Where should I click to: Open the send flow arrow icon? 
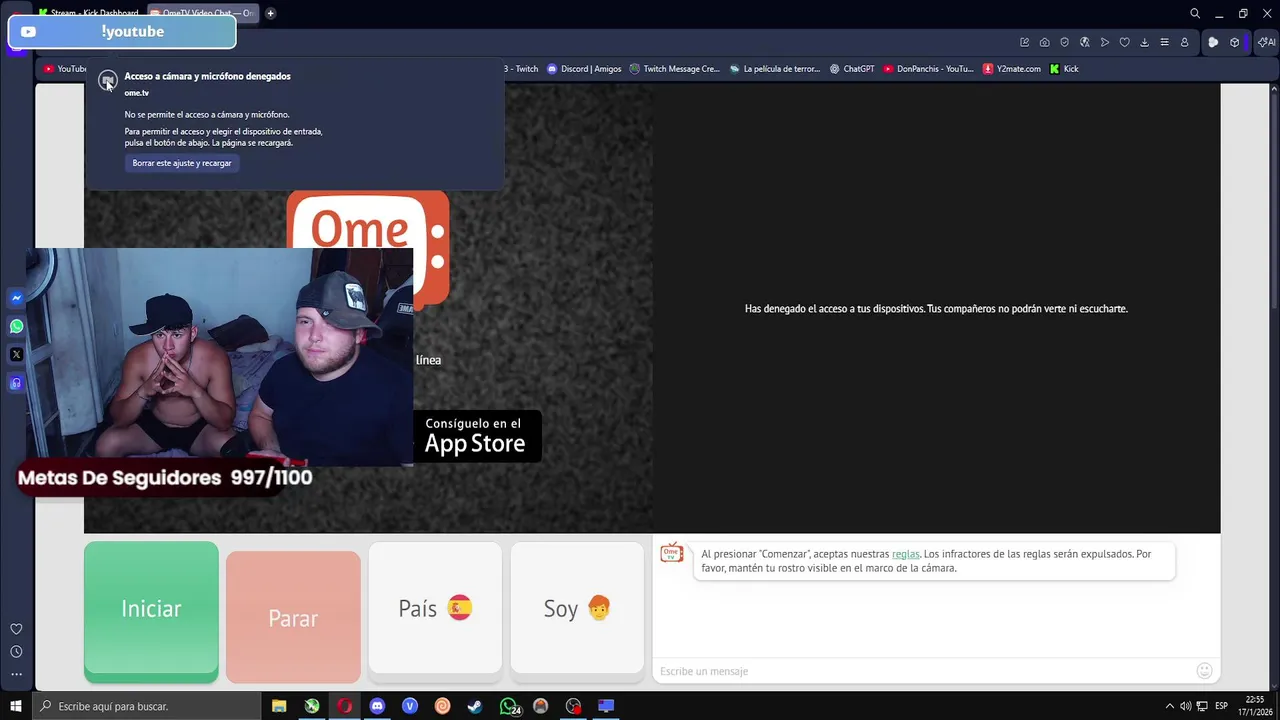point(1104,42)
